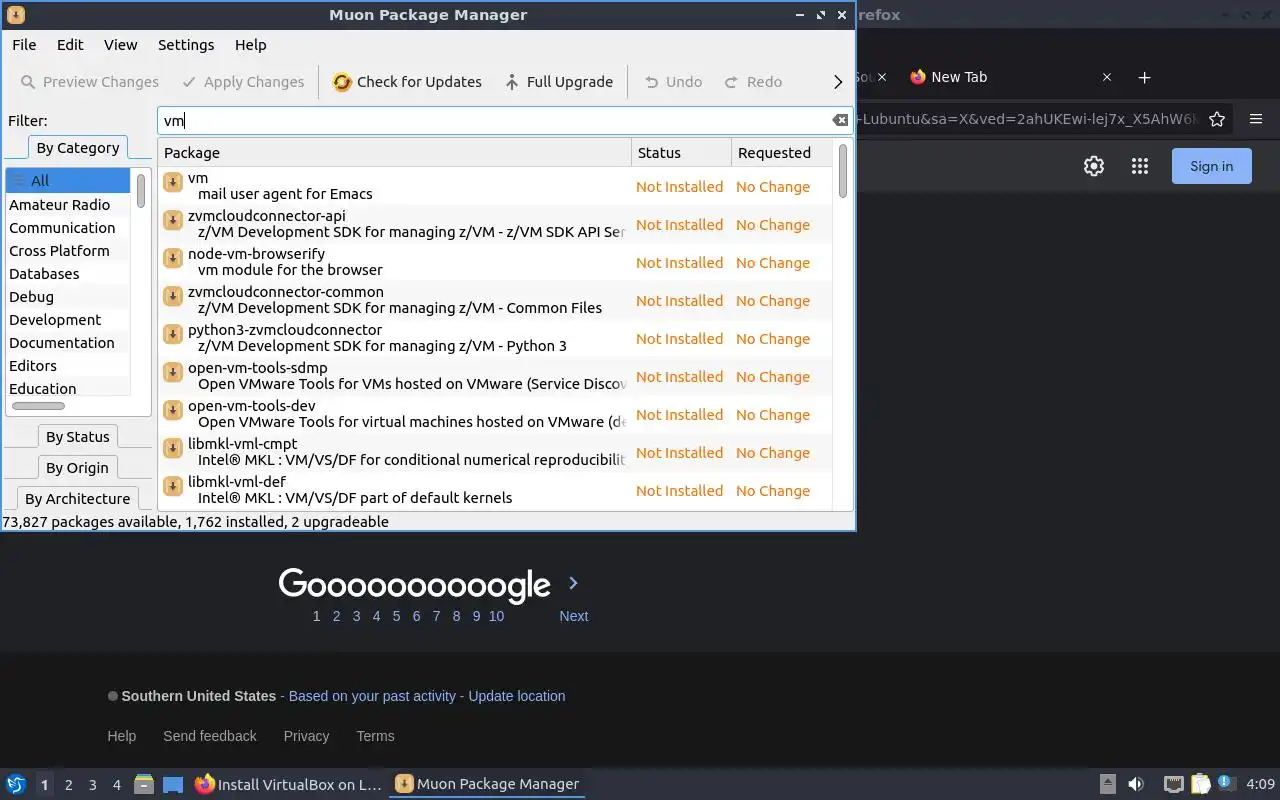Viewport: 1280px width, 800px height.
Task: Select the Cross Platform category
Action: [68, 251]
